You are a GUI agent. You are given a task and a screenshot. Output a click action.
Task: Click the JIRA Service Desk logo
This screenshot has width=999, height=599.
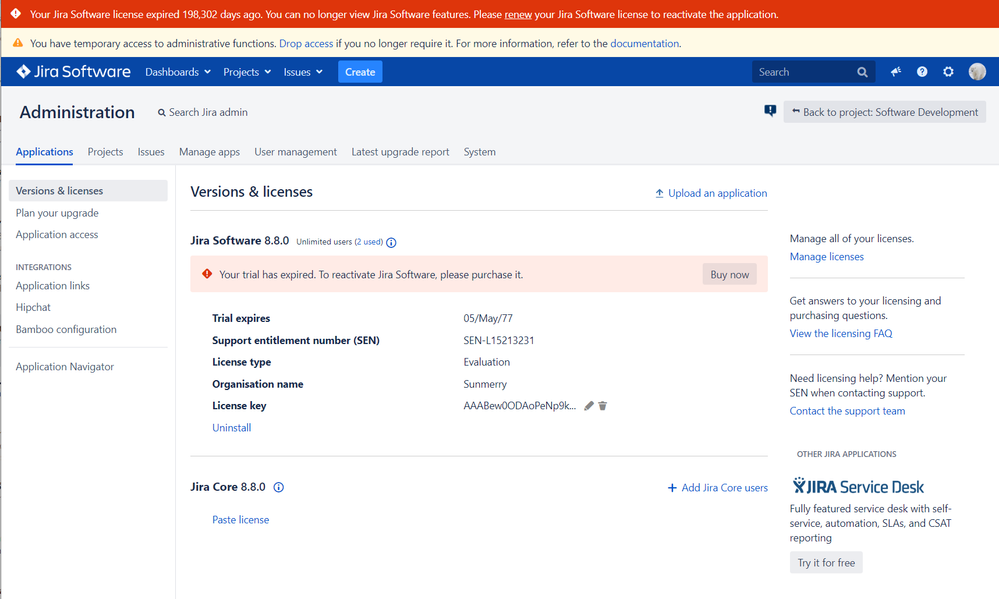click(858, 486)
